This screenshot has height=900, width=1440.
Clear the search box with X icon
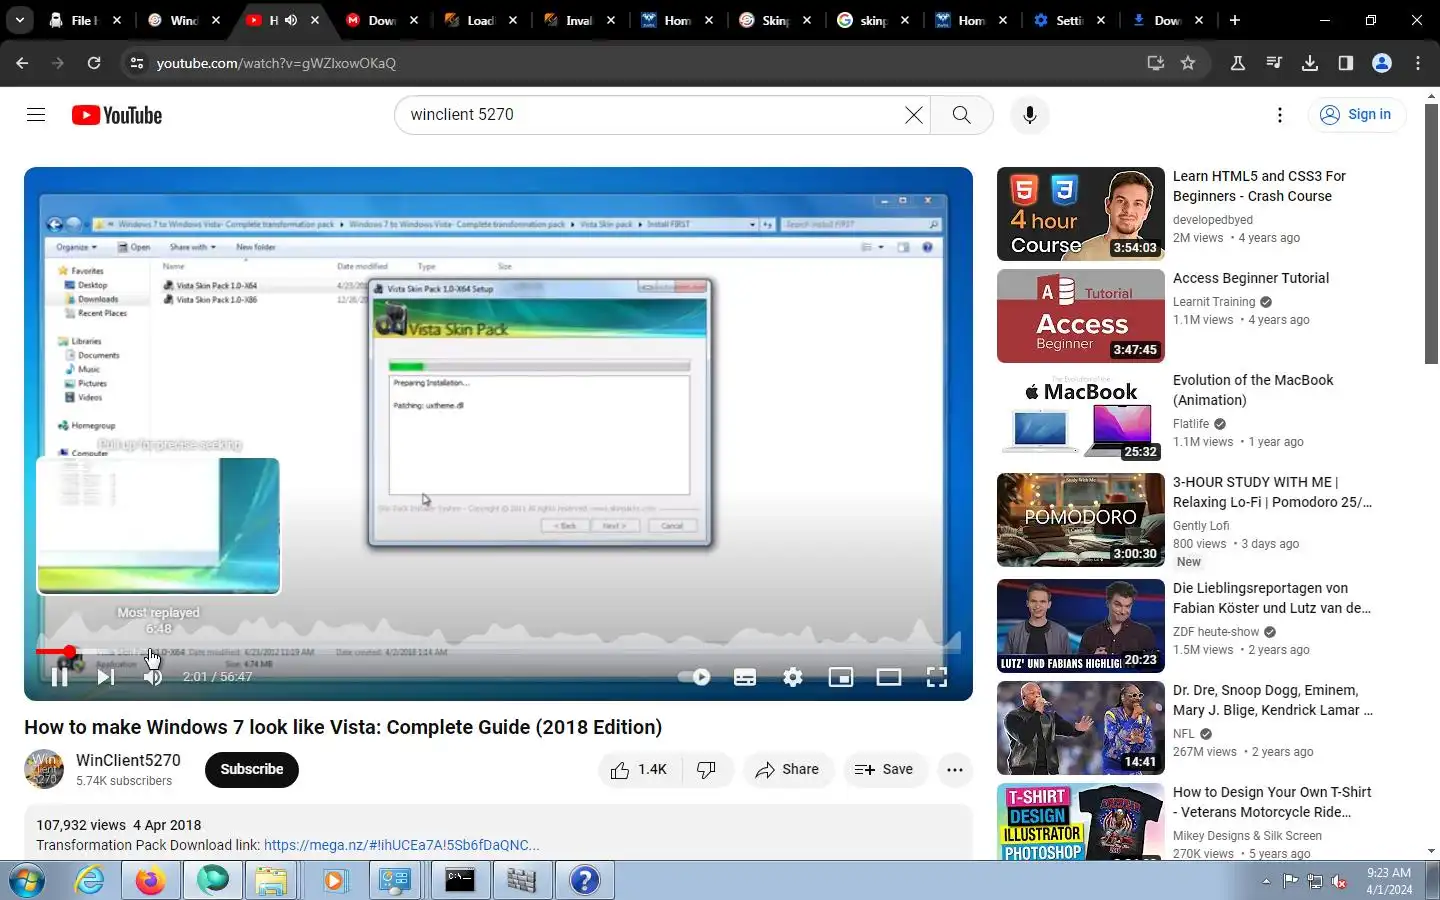coord(913,115)
